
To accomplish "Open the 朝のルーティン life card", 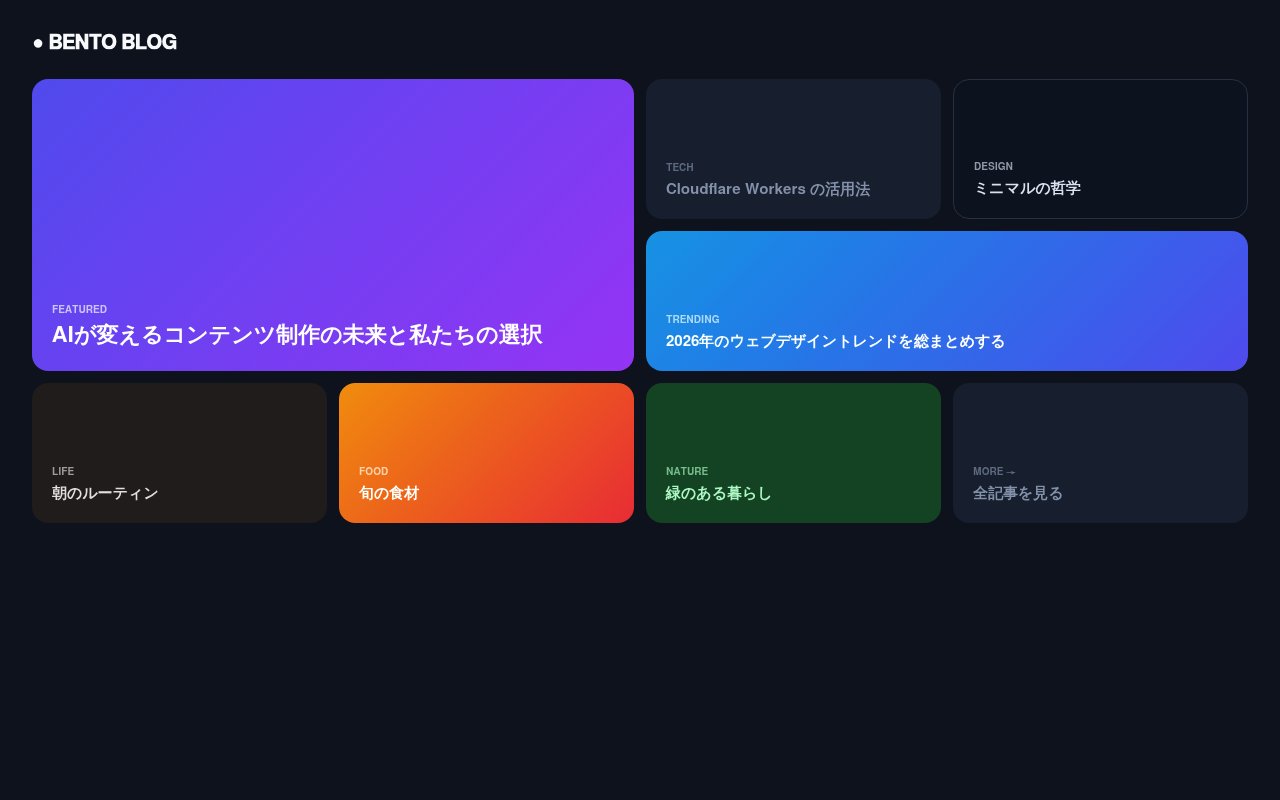I will [179, 453].
